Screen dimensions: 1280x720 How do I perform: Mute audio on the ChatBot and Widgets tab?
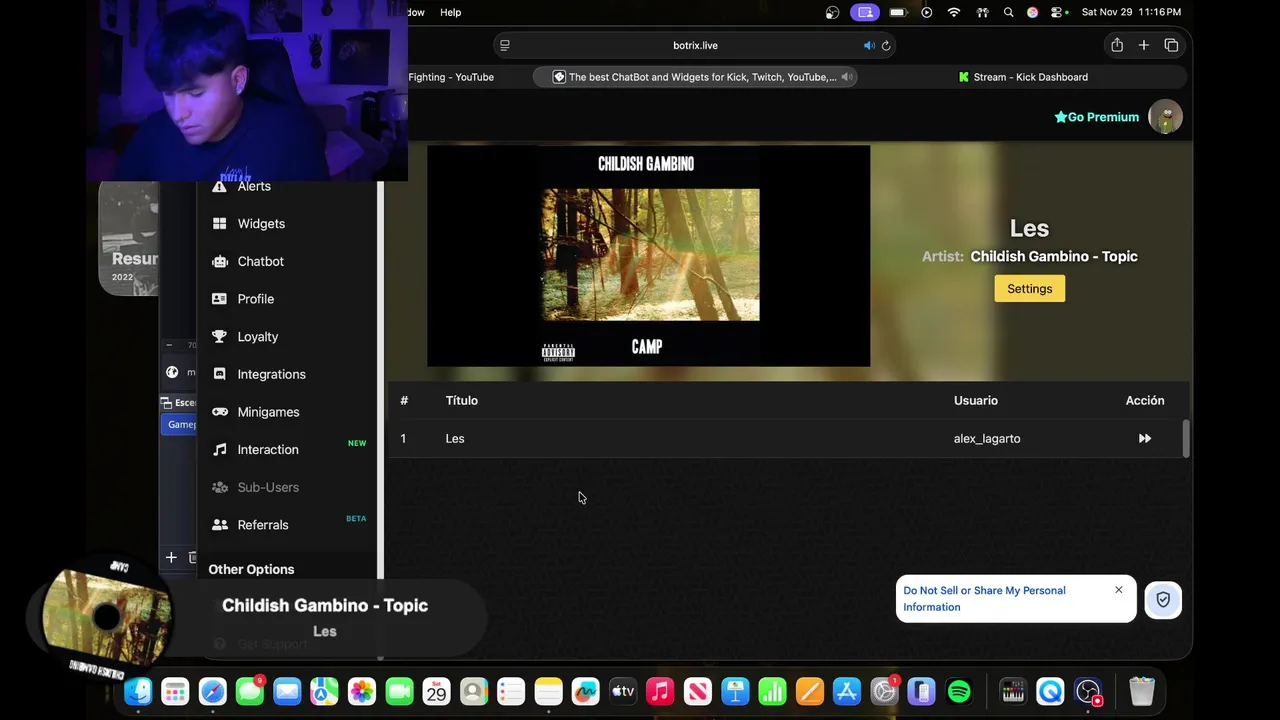[846, 77]
